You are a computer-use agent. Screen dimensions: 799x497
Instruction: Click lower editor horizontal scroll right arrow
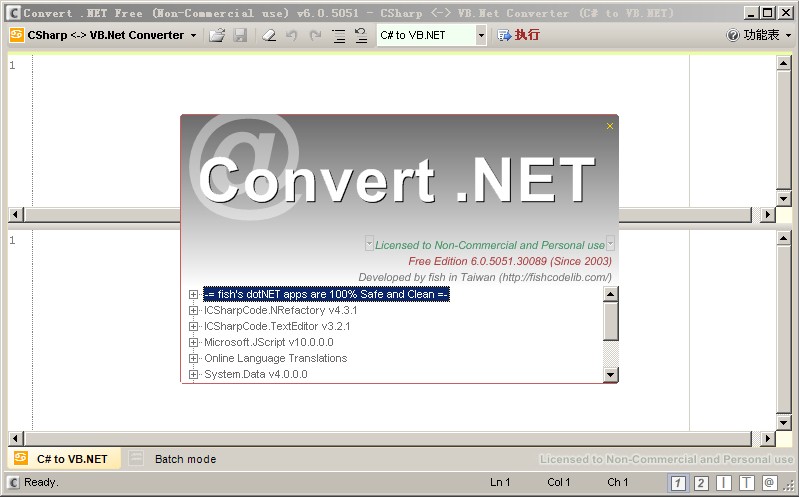coord(767,438)
